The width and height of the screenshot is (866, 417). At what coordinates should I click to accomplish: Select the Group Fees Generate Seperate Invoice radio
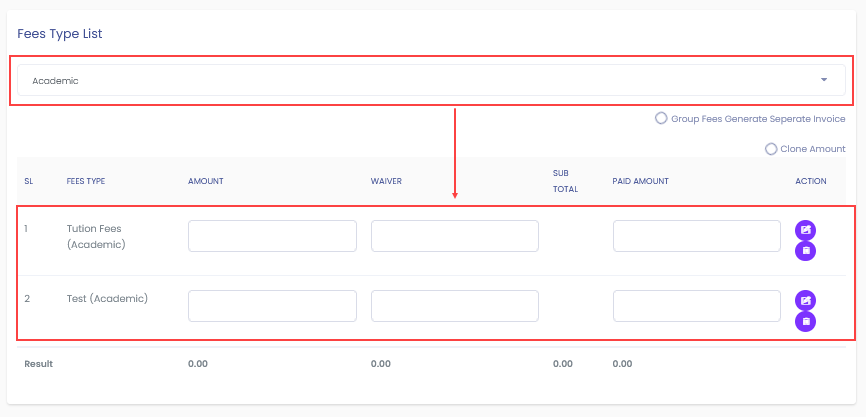tap(661, 118)
